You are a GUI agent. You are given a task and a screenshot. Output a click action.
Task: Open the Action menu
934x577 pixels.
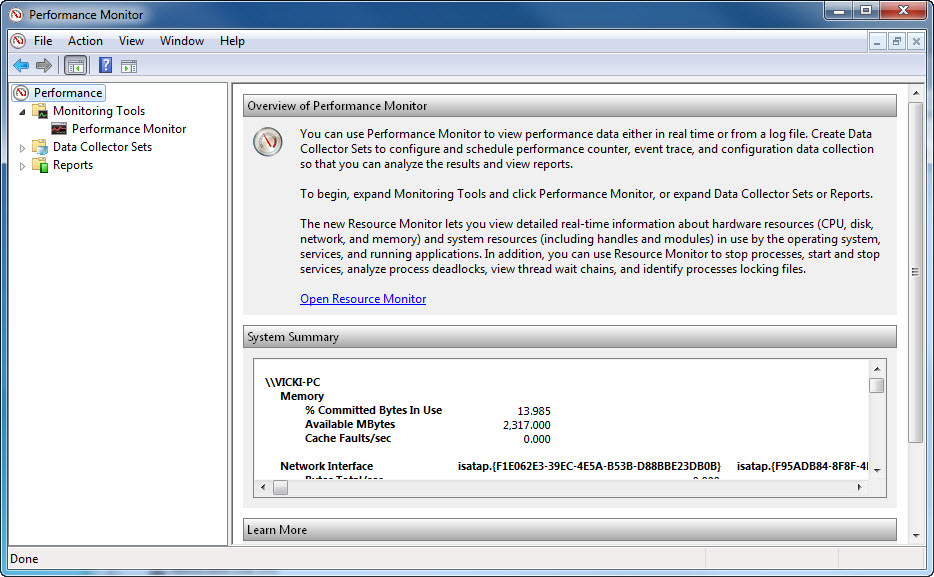click(x=85, y=40)
